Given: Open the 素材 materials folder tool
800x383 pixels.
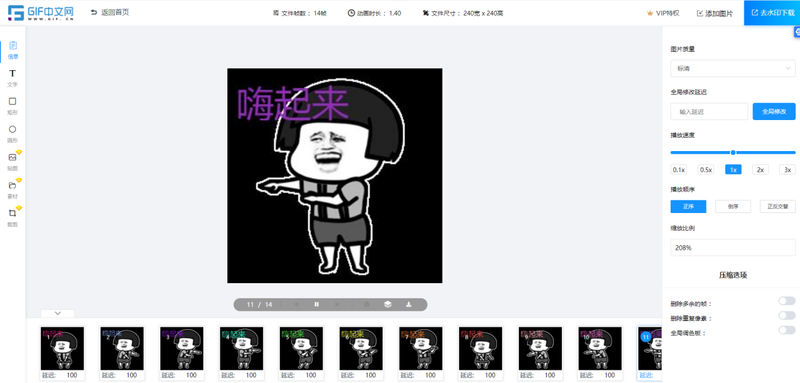Looking at the screenshot, I should (x=13, y=189).
